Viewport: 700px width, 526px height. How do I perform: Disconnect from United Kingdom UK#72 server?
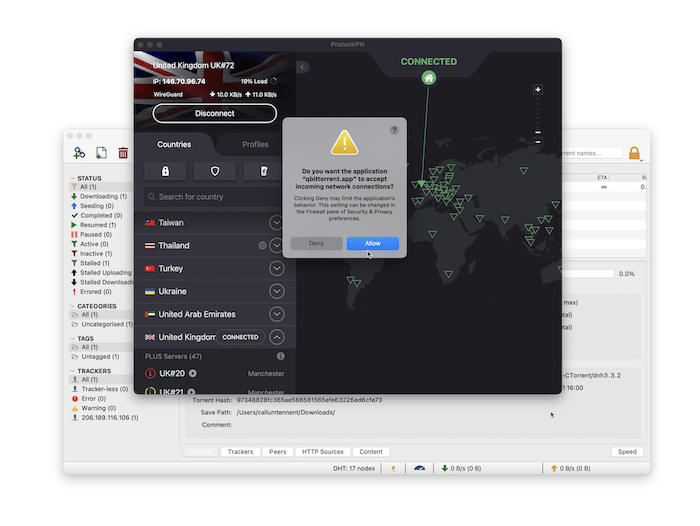click(215, 113)
